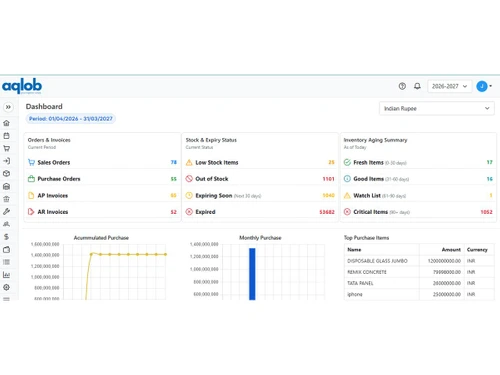
Task: Click the AP Invoices document icon
Action: [31, 195]
